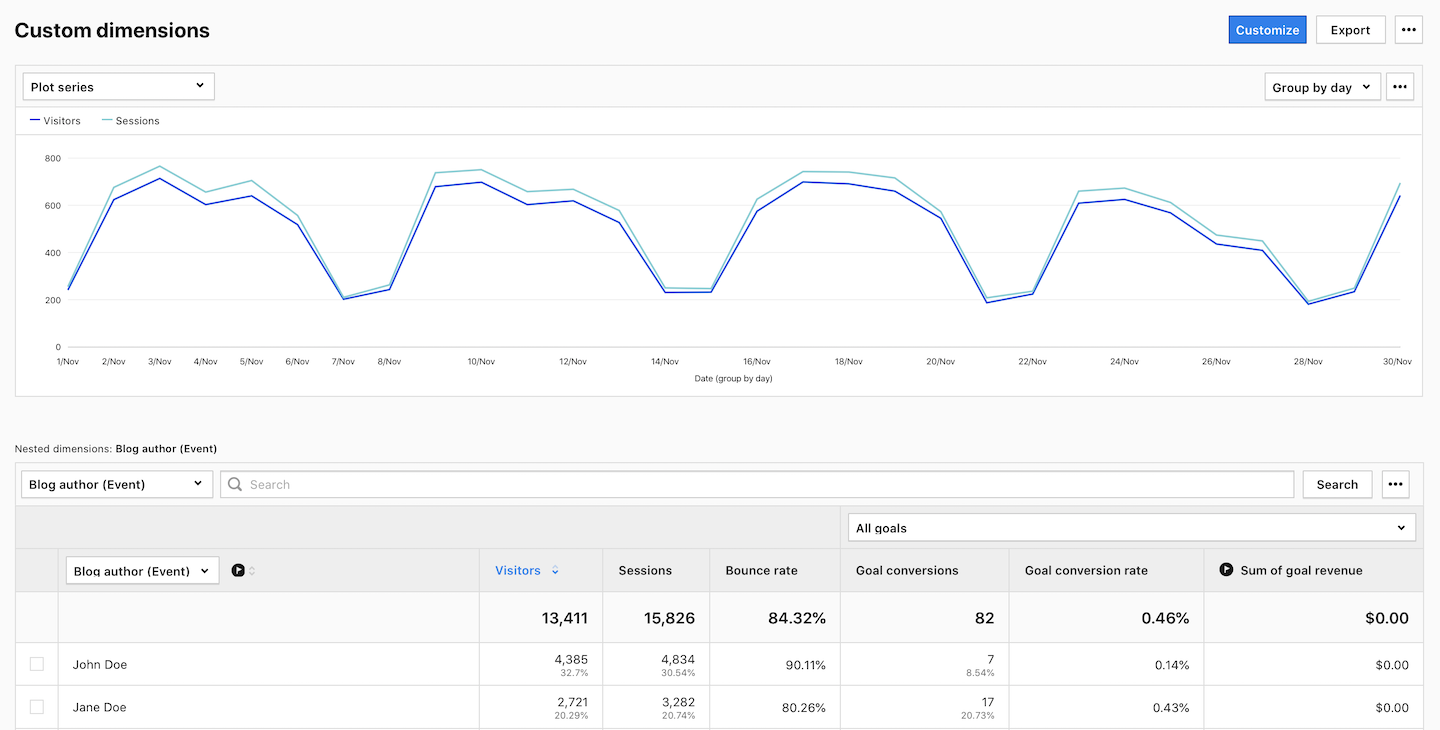Click the Sum of goal revenue column header
Screen dimensions: 1440x730
(x=1301, y=570)
